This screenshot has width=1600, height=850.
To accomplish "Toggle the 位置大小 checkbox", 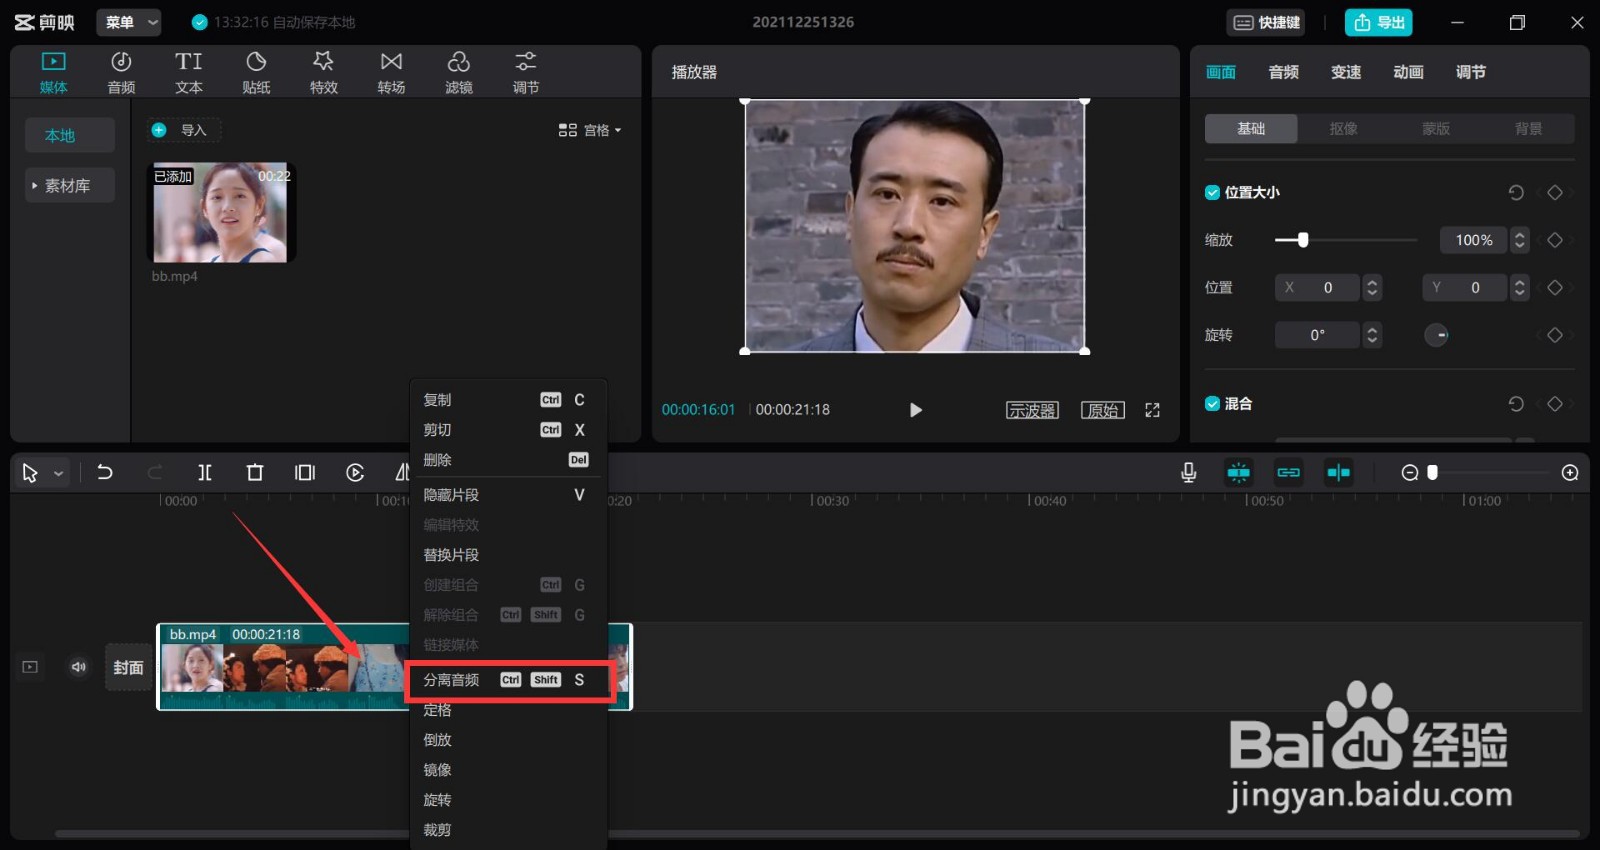I will 1212,192.
